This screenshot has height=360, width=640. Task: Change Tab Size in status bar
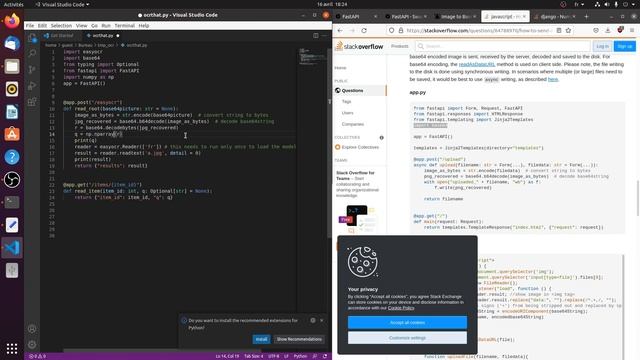(x=253, y=356)
